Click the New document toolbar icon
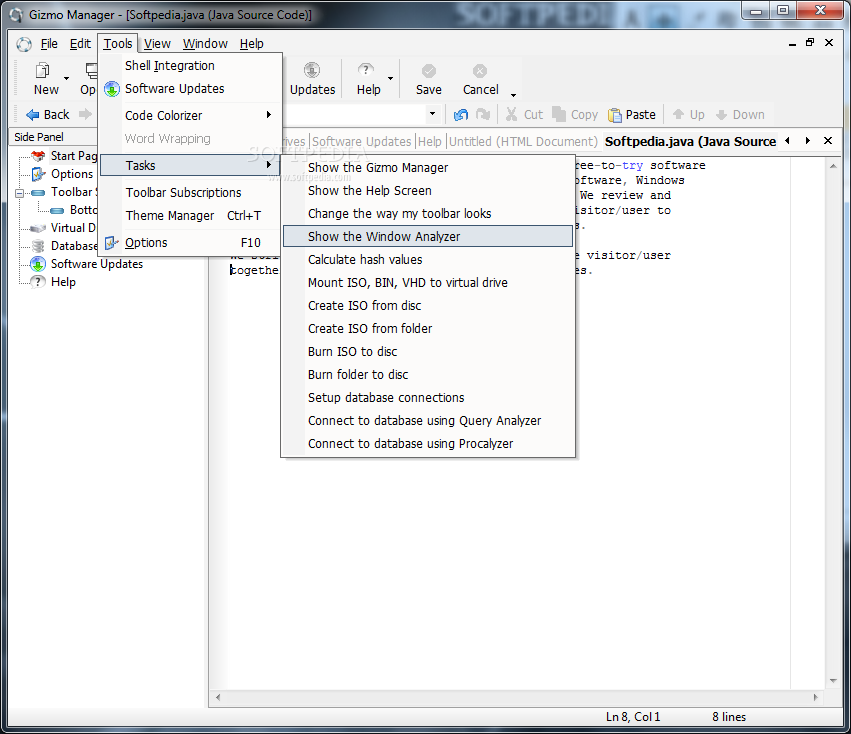This screenshot has height=734, width=851. pos(43,71)
